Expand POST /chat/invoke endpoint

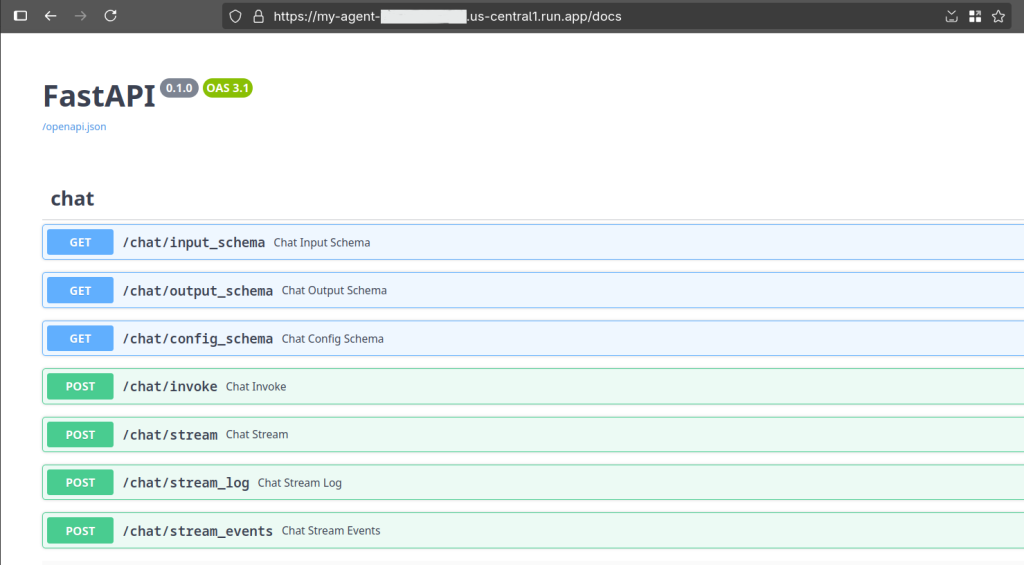533,387
